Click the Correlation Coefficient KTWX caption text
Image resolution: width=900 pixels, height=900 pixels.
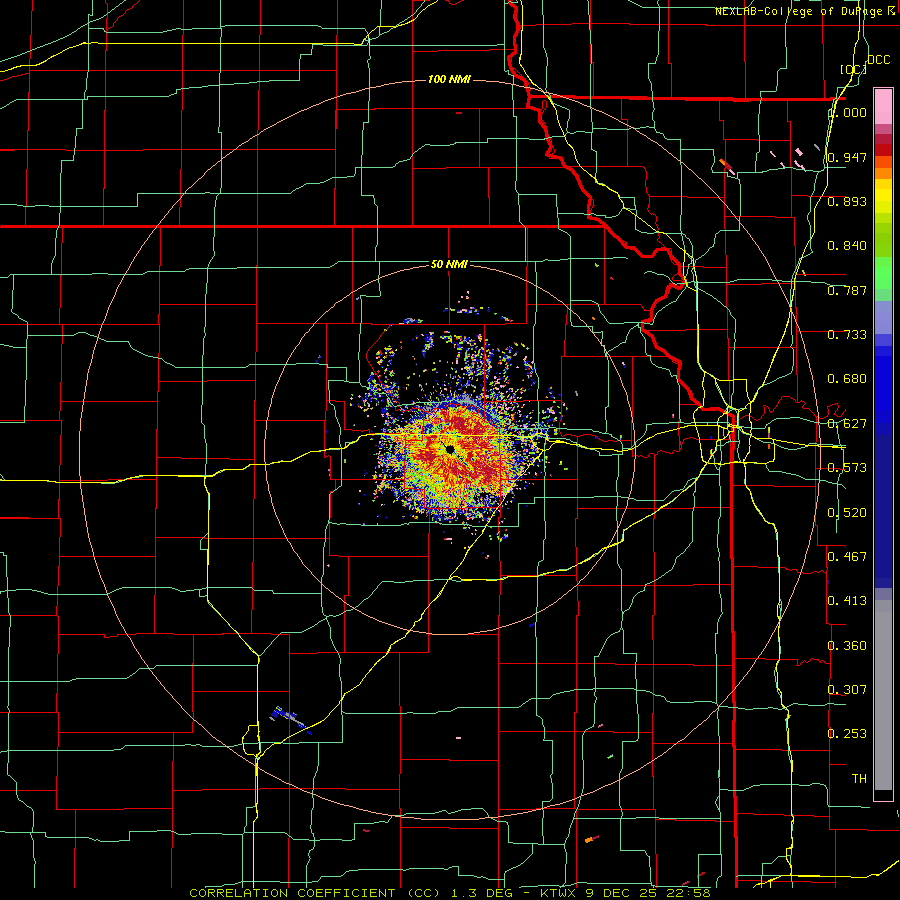450,893
